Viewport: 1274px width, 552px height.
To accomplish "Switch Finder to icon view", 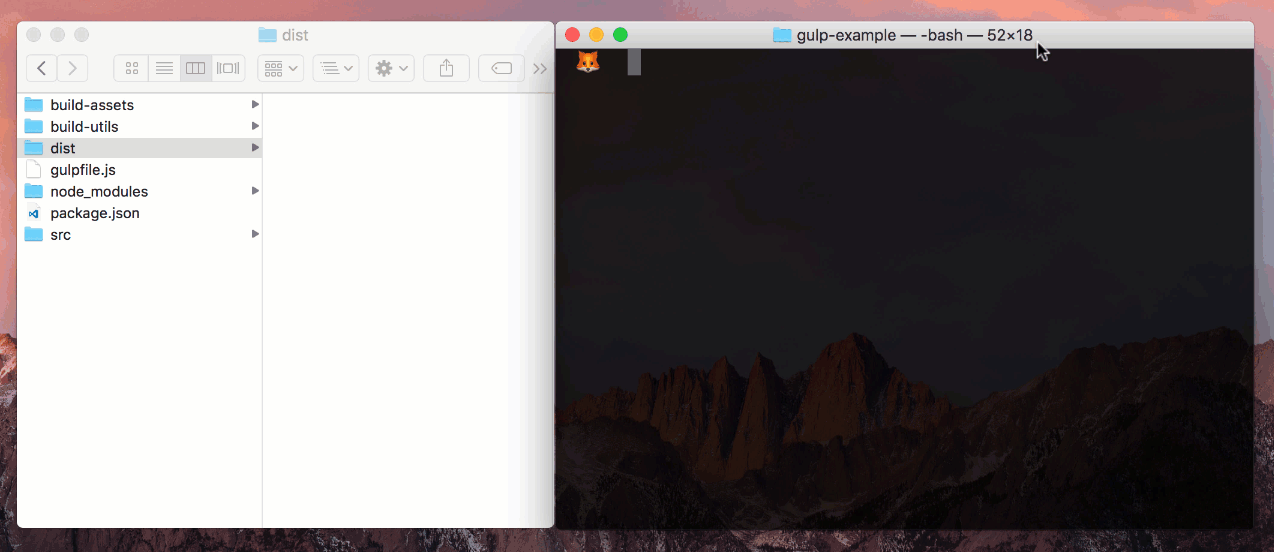I will [131, 68].
